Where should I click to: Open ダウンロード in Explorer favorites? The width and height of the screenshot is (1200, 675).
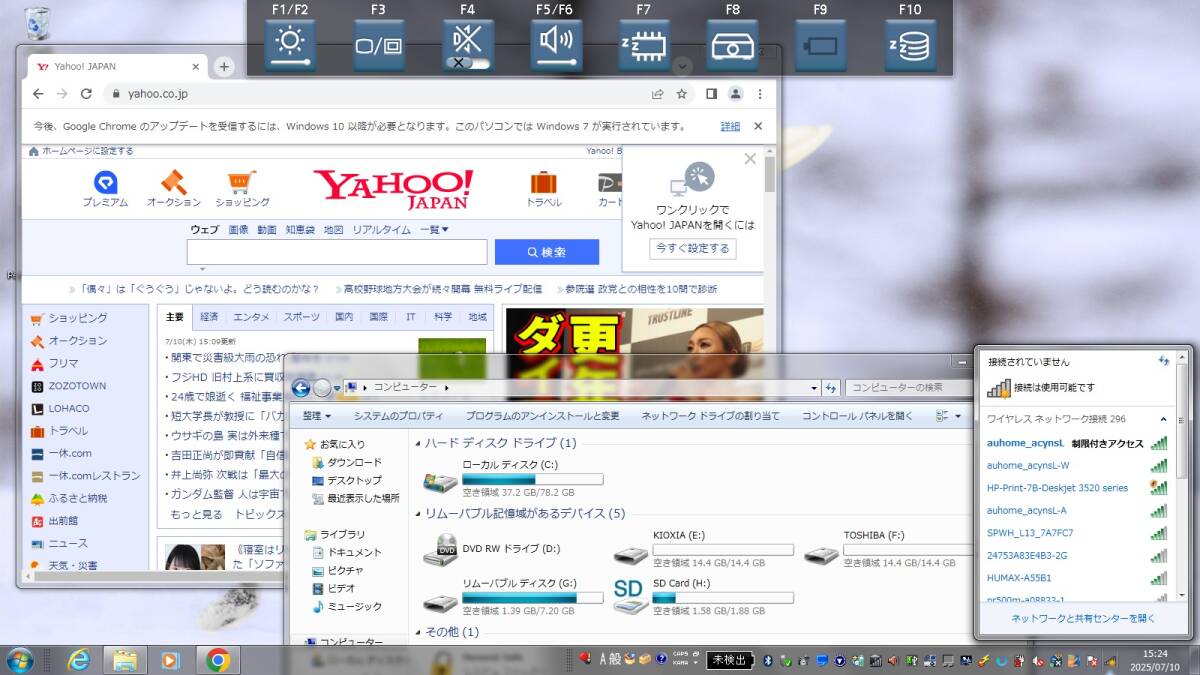[346, 463]
